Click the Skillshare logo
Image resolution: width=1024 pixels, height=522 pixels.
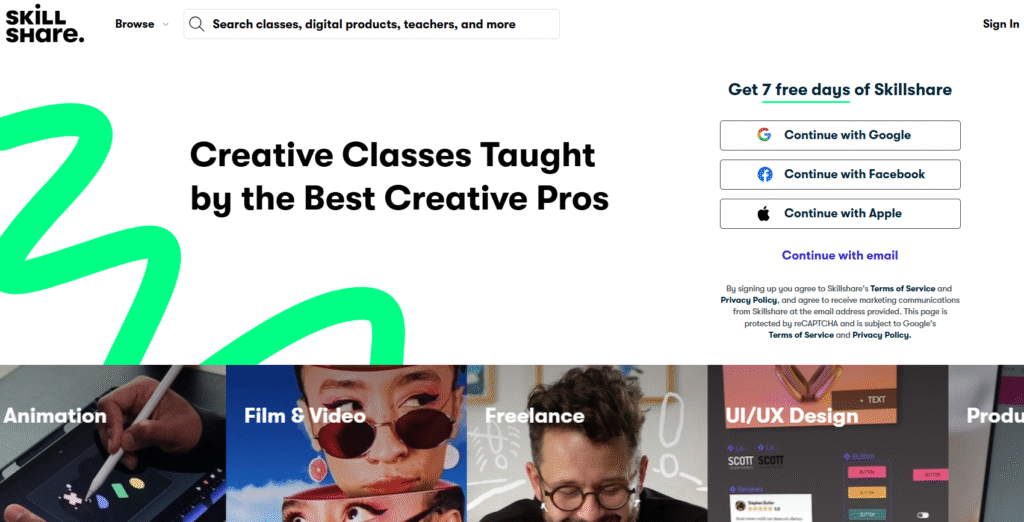point(45,24)
